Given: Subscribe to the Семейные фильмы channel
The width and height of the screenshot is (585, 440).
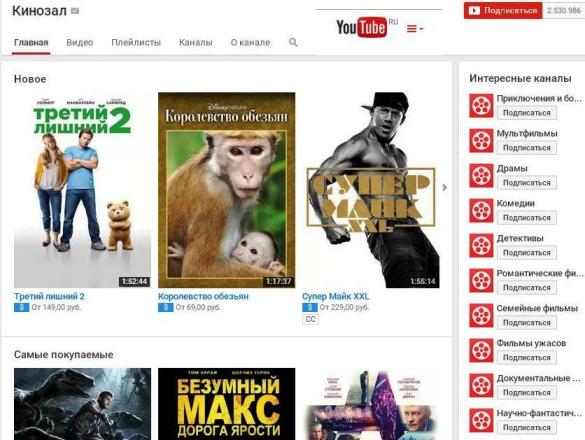Looking at the screenshot, I should pos(526,323).
